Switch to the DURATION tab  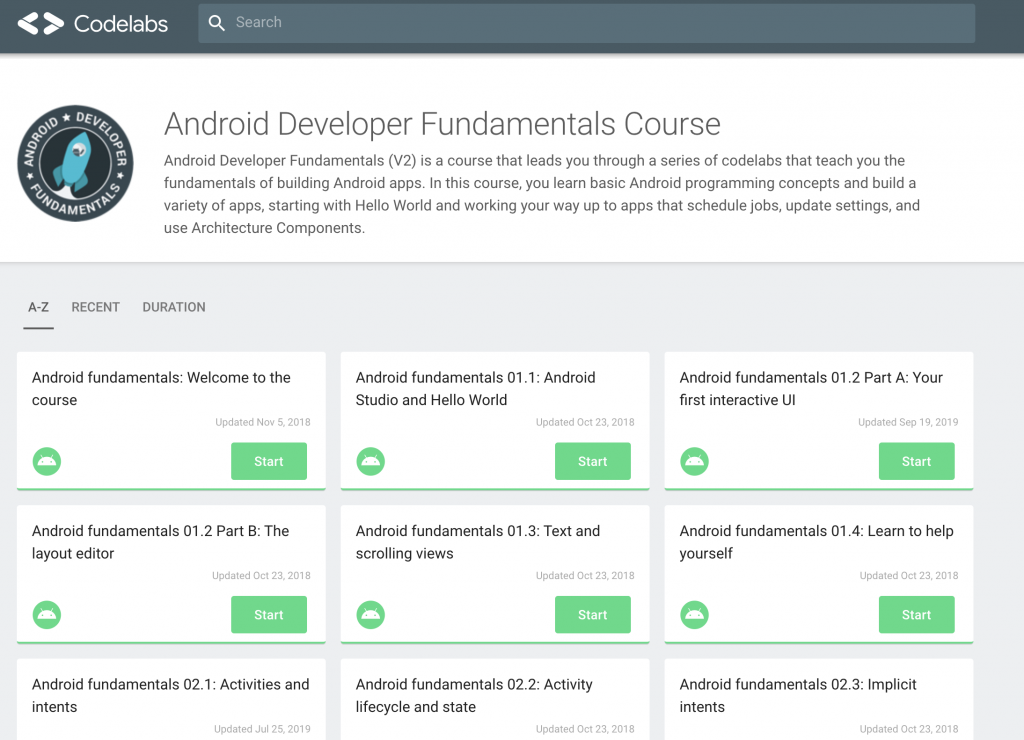point(174,307)
